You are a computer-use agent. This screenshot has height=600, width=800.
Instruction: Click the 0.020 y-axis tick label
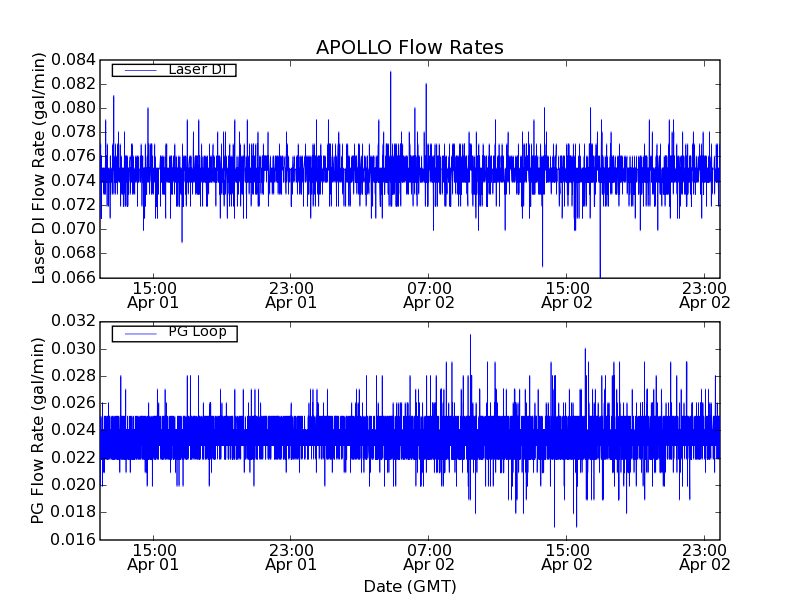click(x=73, y=485)
